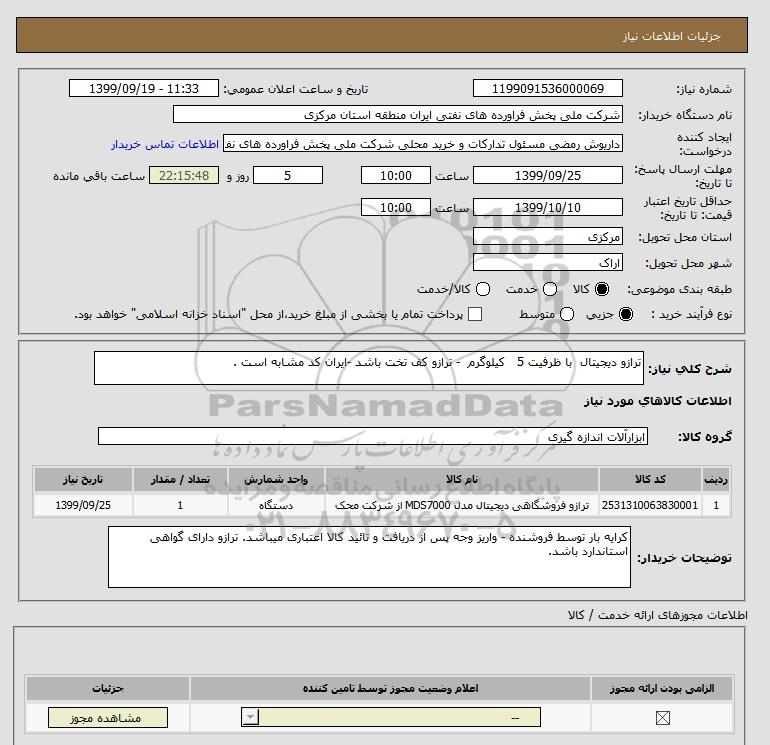Click the request creator field داریوش رمضی
This screenshot has width=770, height=745.
click(x=423, y=143)
